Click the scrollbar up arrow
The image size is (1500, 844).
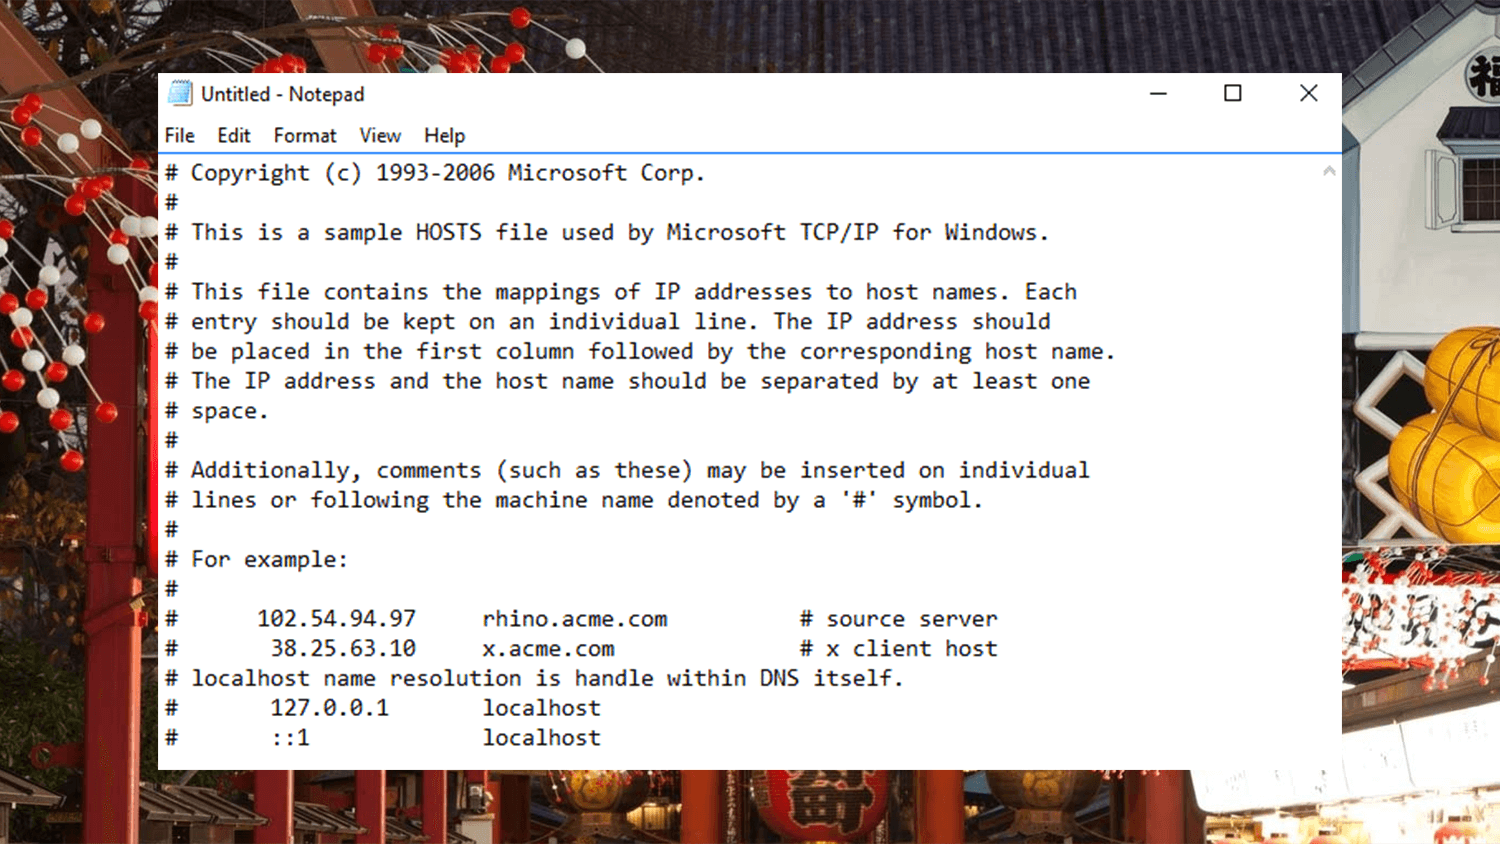click(x=1329, y=170)
